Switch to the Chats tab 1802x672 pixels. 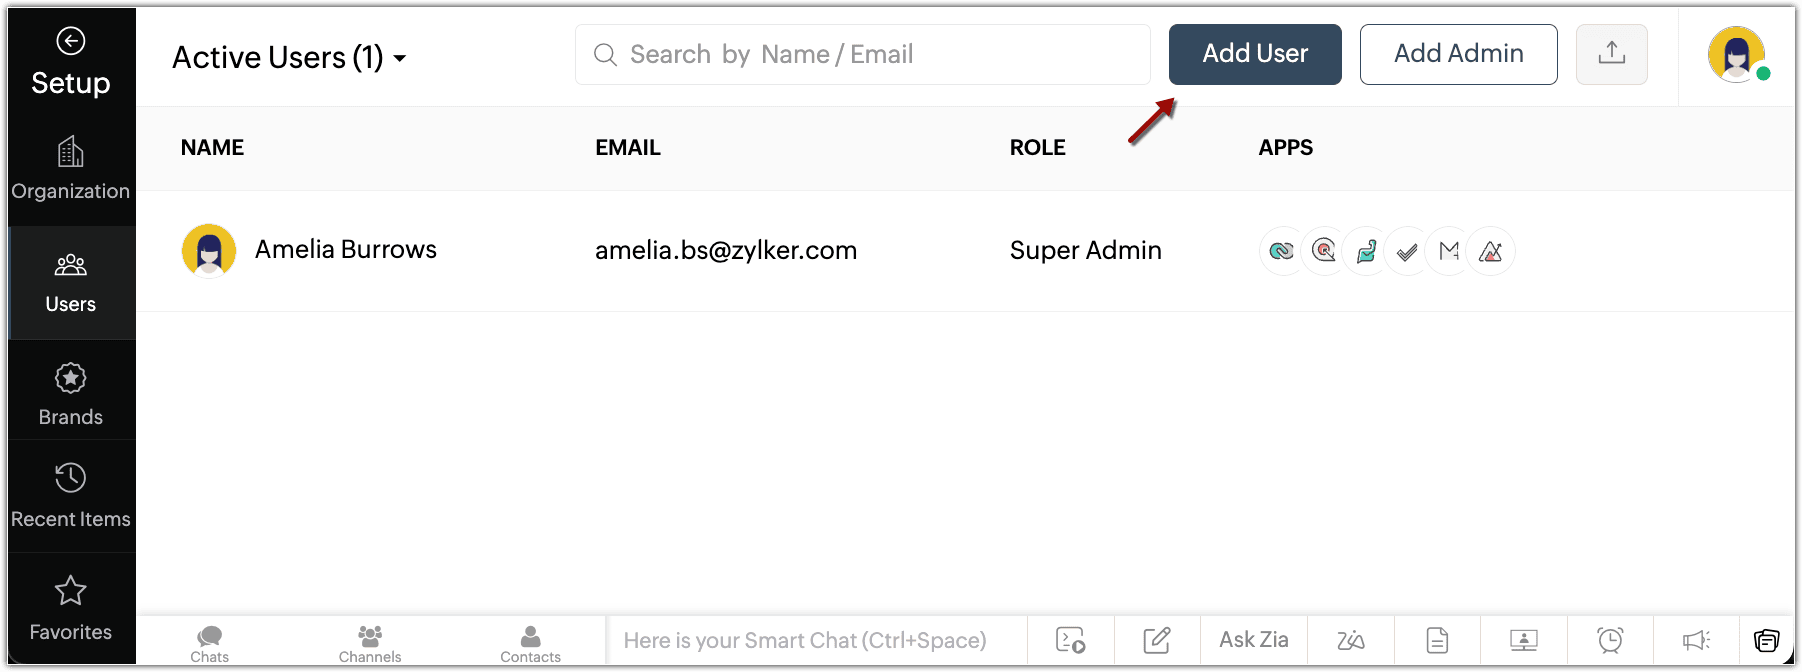[210, 642]
